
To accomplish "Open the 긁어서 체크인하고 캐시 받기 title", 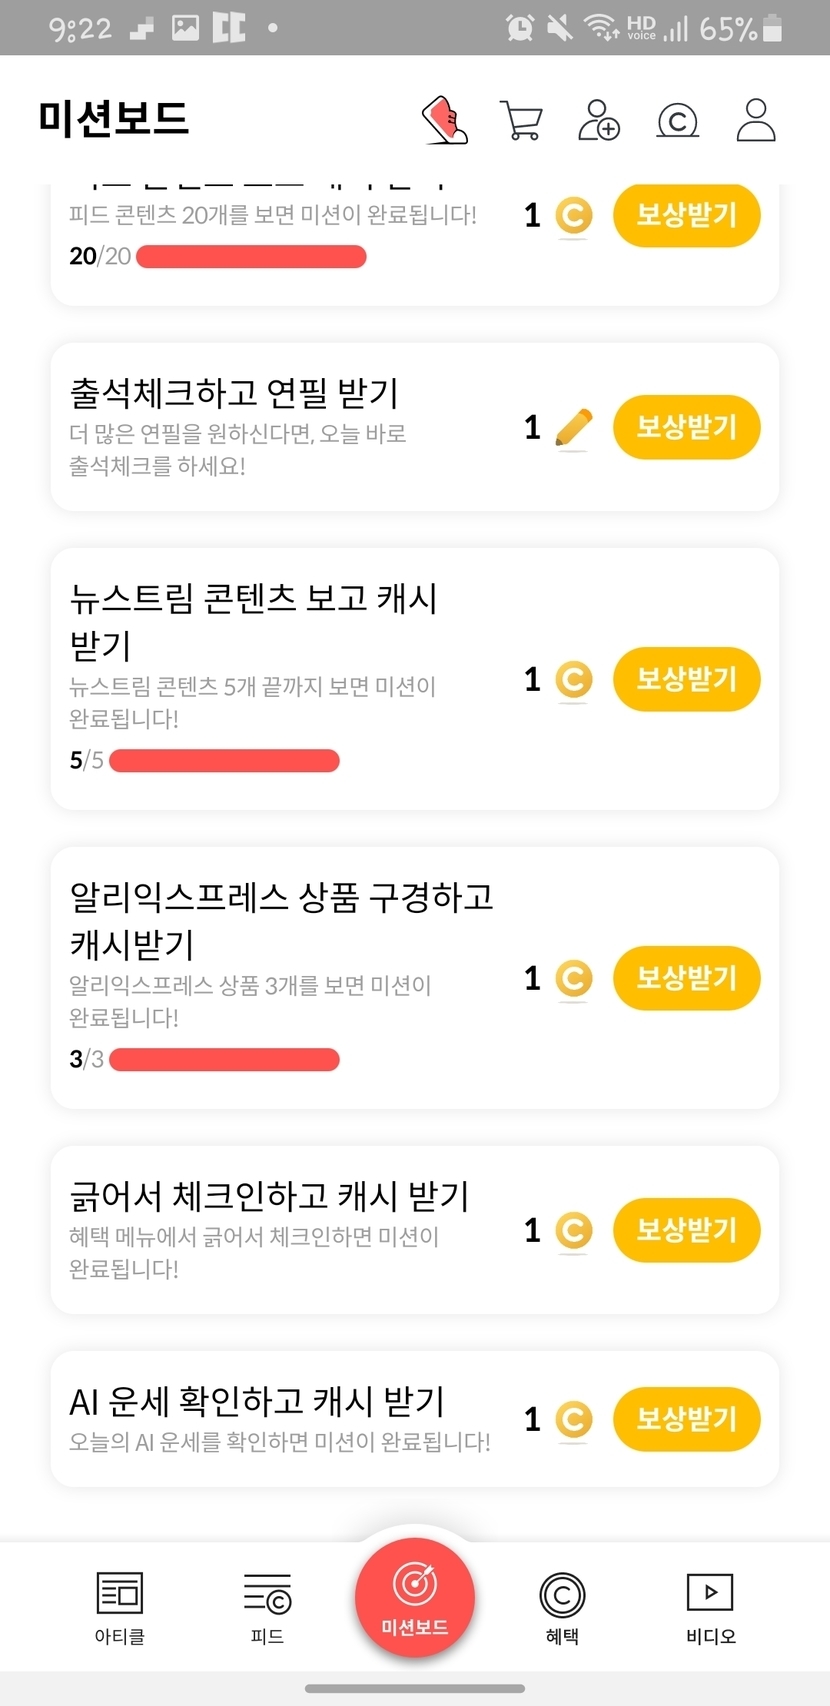I will coord(269,1196).
